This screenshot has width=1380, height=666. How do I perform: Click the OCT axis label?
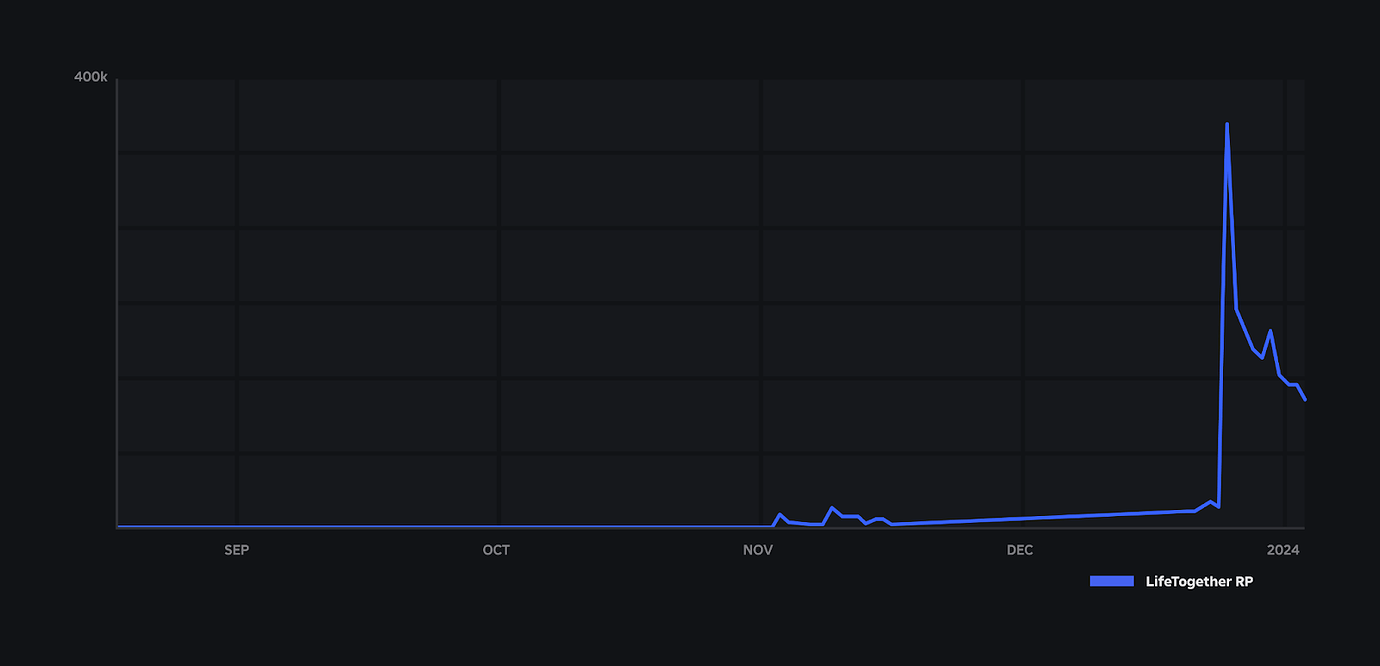496,549
